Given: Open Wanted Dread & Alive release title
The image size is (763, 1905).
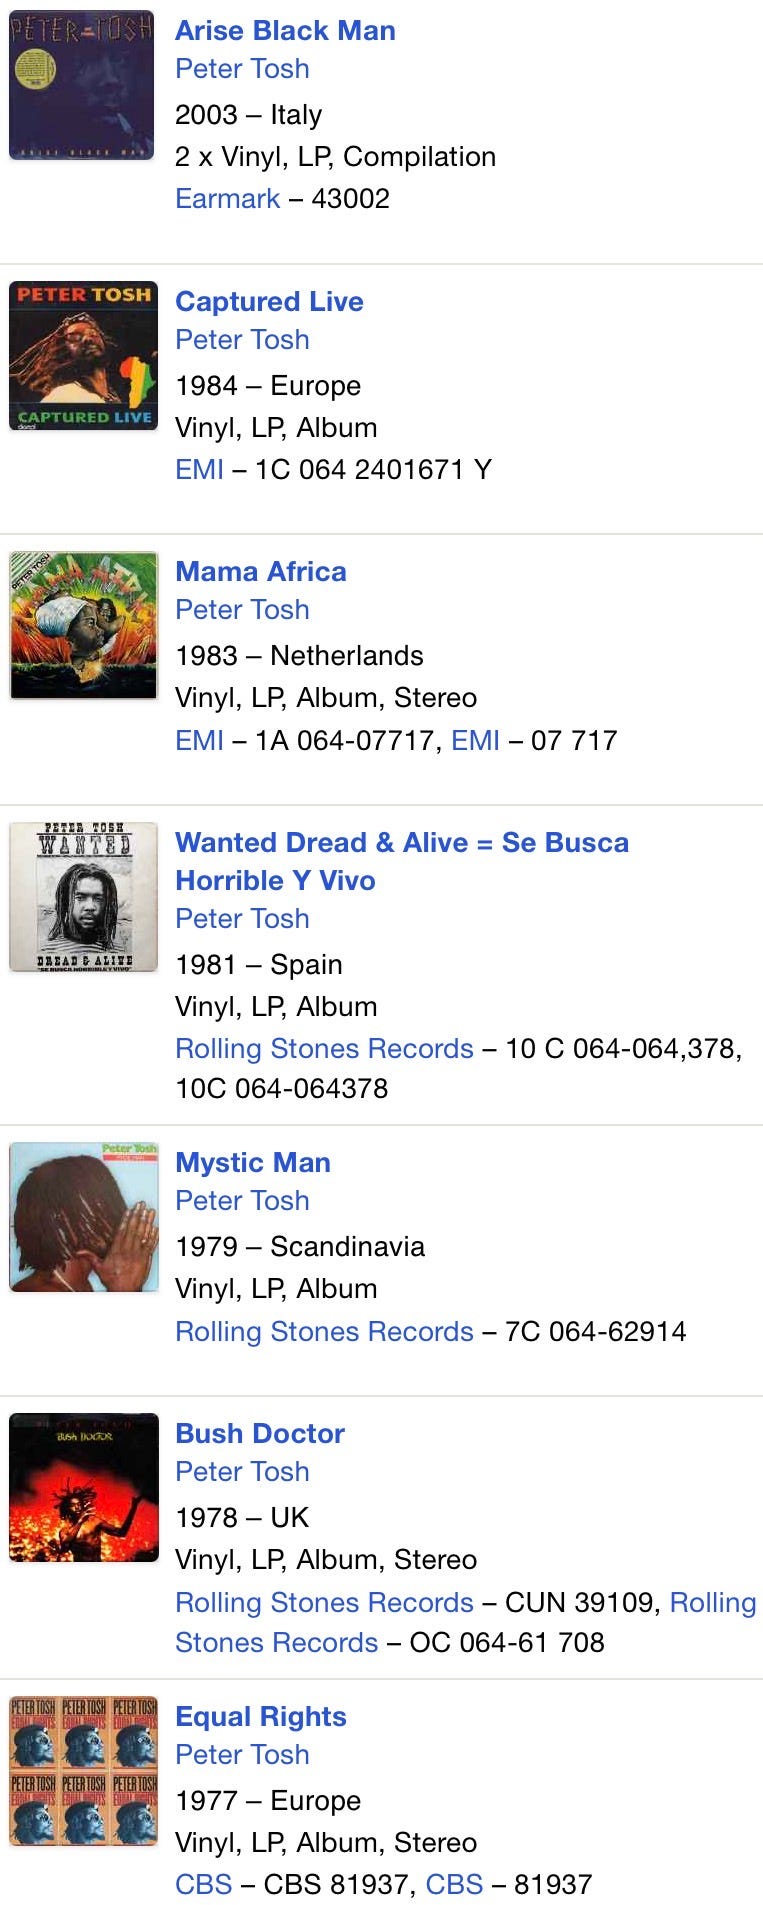Looking at the screenshot, I should pyautogui.click(x=401, y=843).
